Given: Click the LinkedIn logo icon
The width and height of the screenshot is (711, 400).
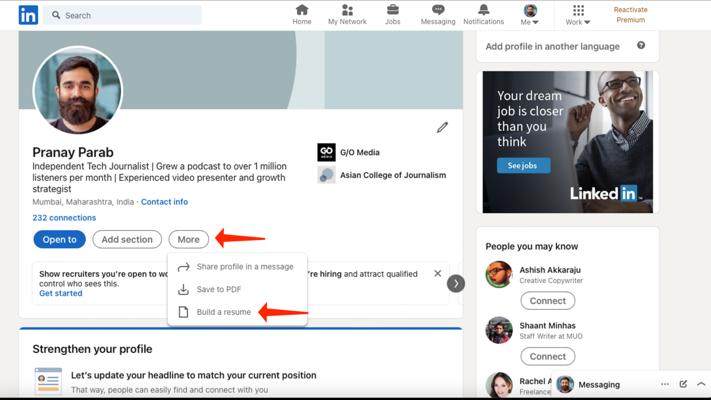Looking at the screenshot, I should (28, 15).
